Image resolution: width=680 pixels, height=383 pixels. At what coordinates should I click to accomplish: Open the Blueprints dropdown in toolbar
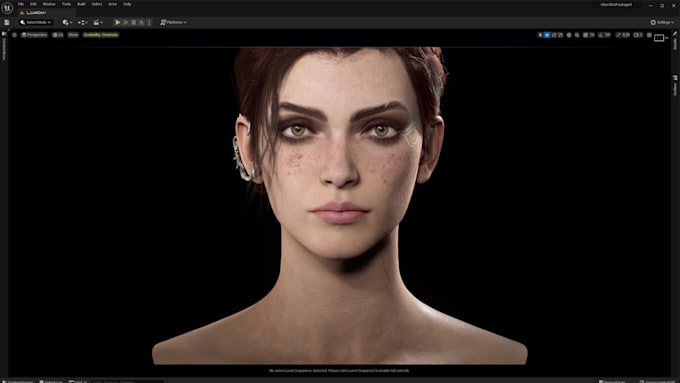coord(82,22)
